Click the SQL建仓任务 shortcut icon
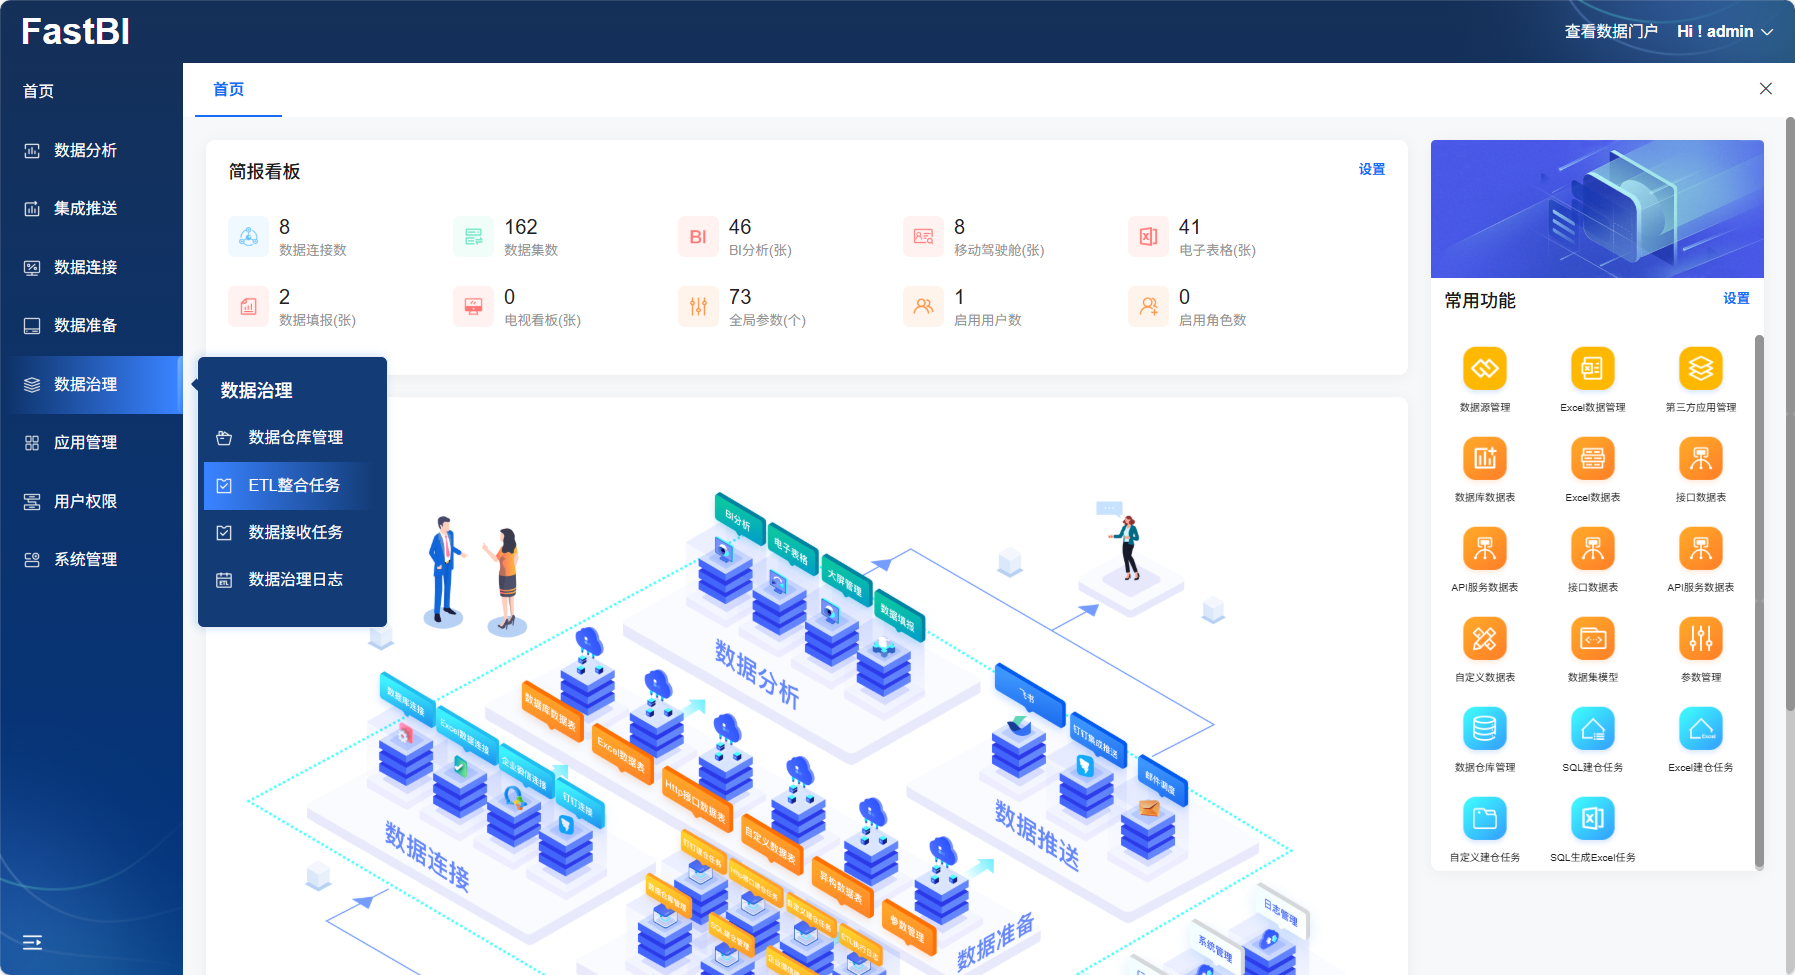1795x975 pixels. [x=1592, y=729]
